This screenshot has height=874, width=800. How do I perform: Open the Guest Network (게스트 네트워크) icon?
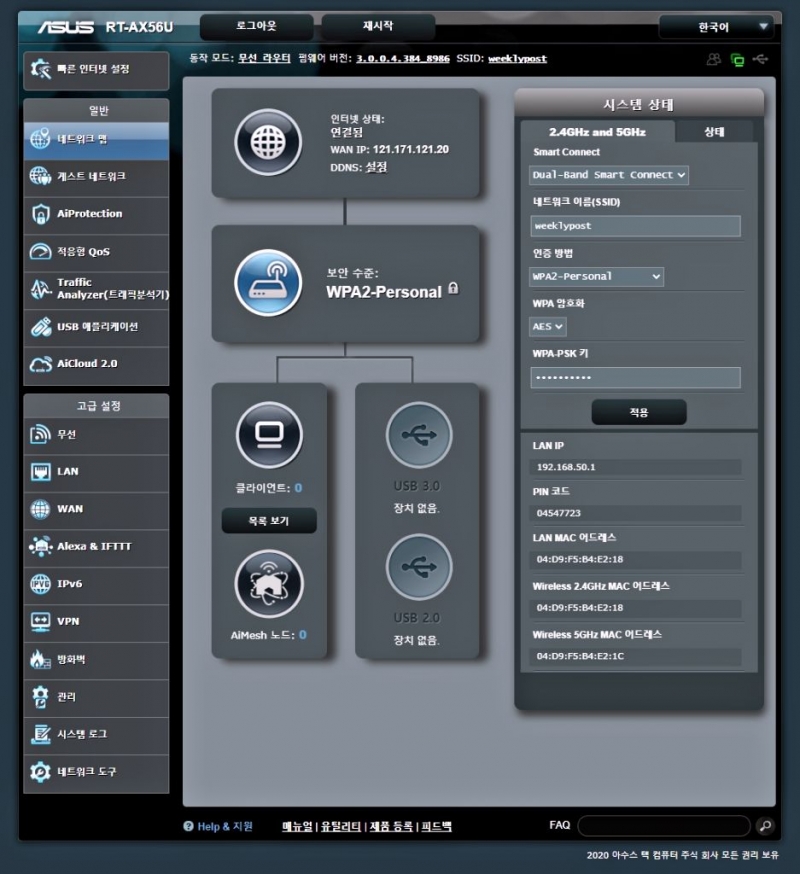[40, 177]
